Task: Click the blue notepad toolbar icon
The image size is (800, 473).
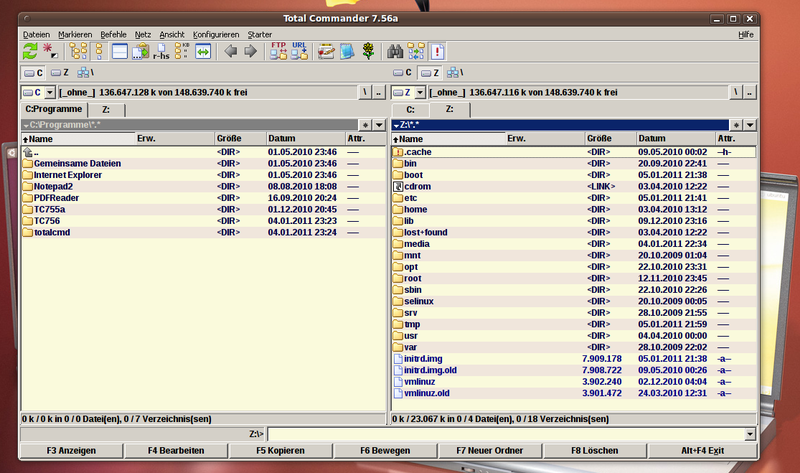Action: click(347, 51)
